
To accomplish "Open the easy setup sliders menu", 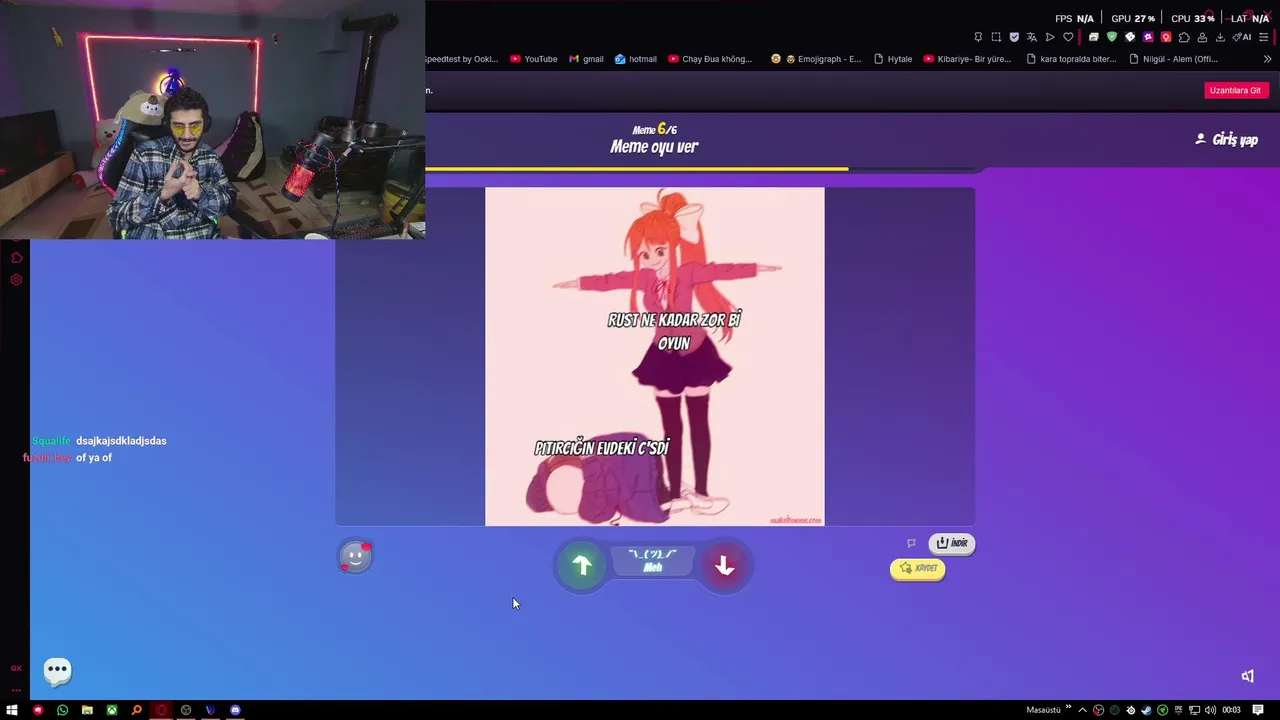I will [1264, 37].
